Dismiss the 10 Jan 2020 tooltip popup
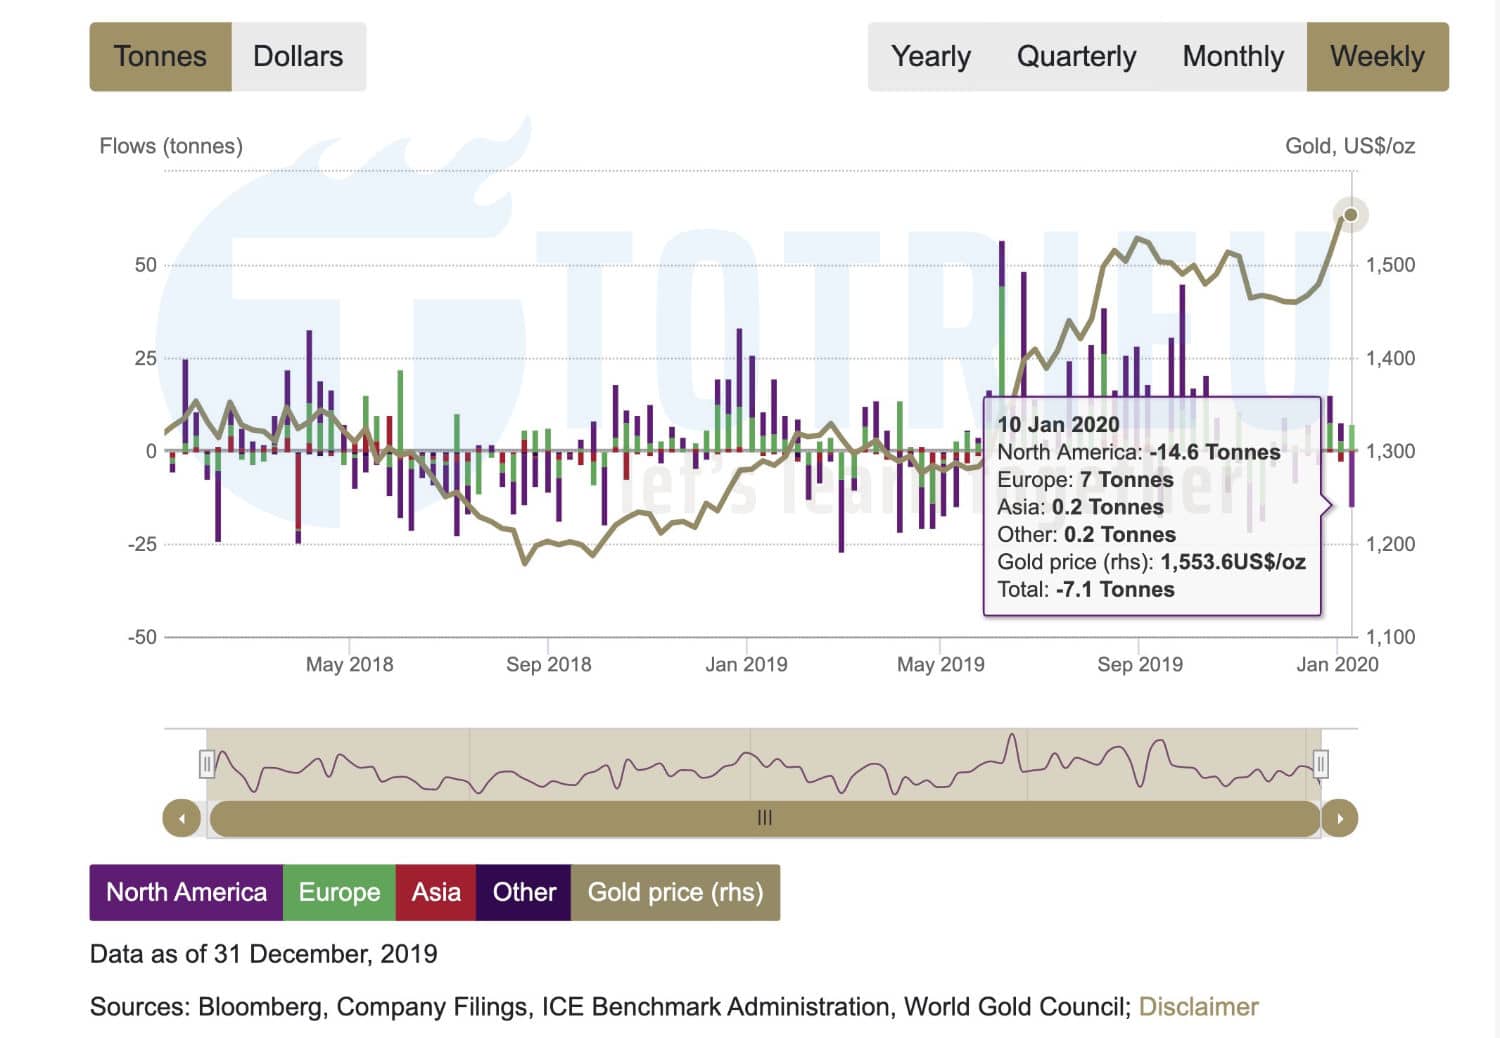The image size is (1500, 1038). pos(1150,505)
